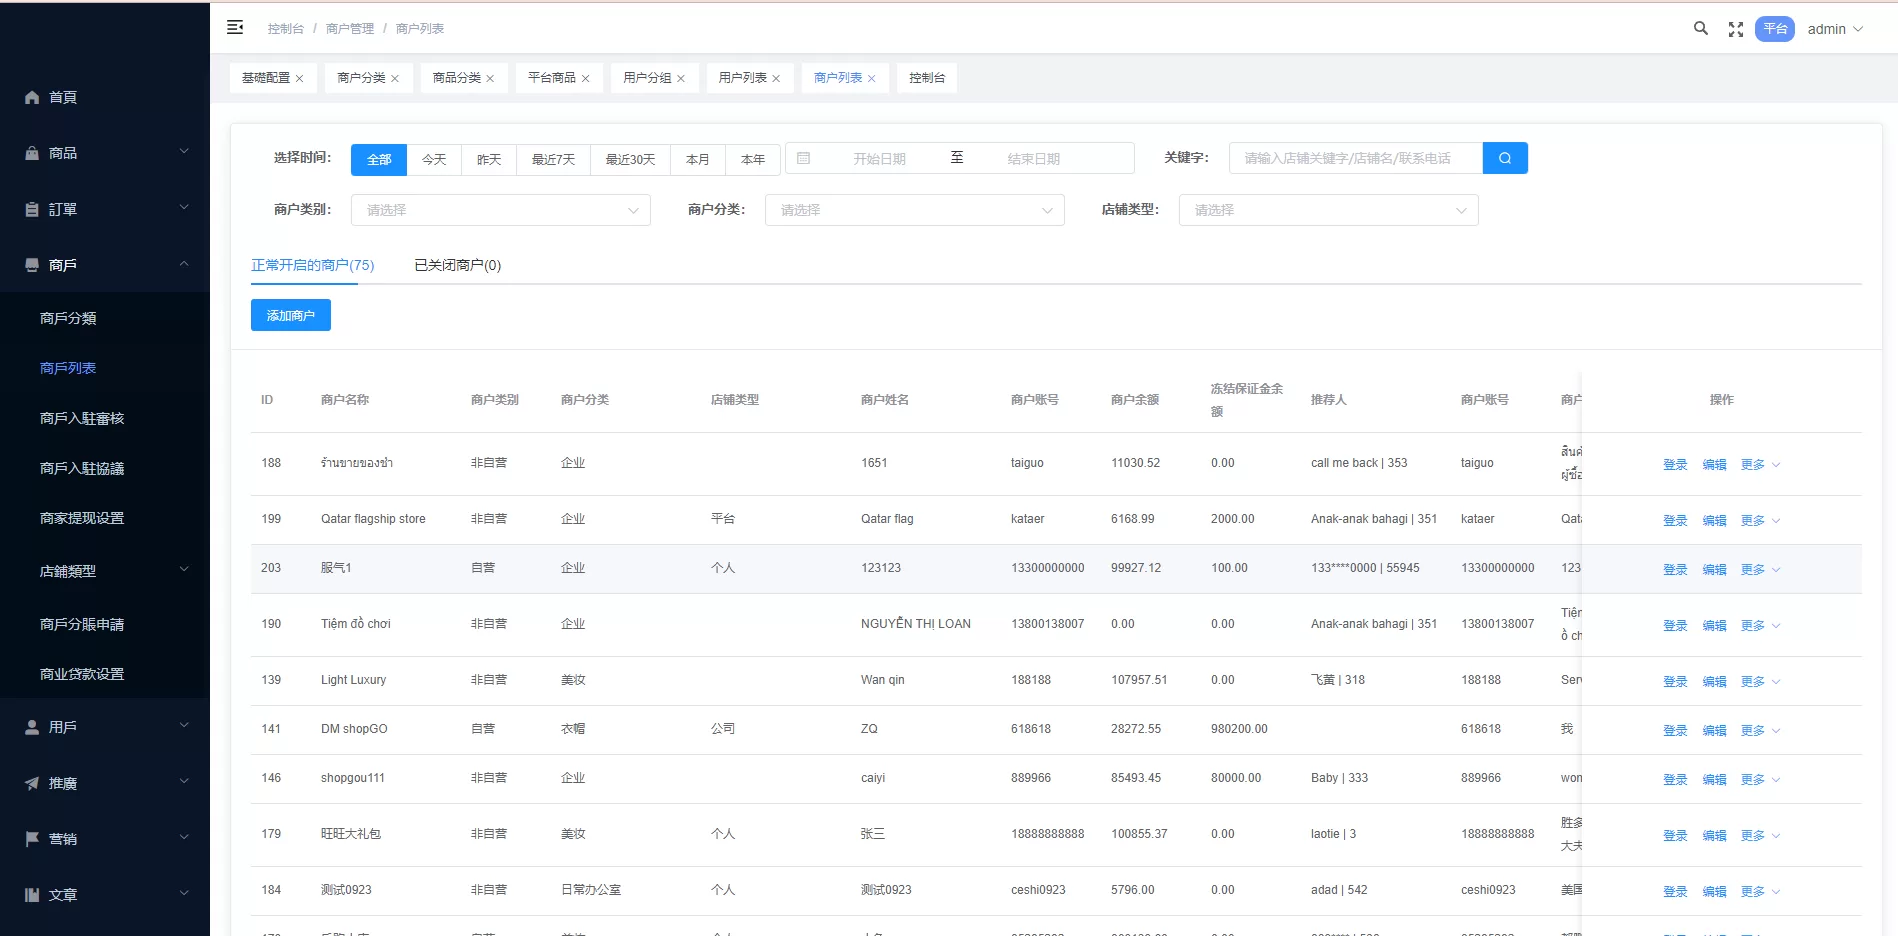
Task: Close the 基础配置 tab with its X
Action: click(x=299, y=79)
